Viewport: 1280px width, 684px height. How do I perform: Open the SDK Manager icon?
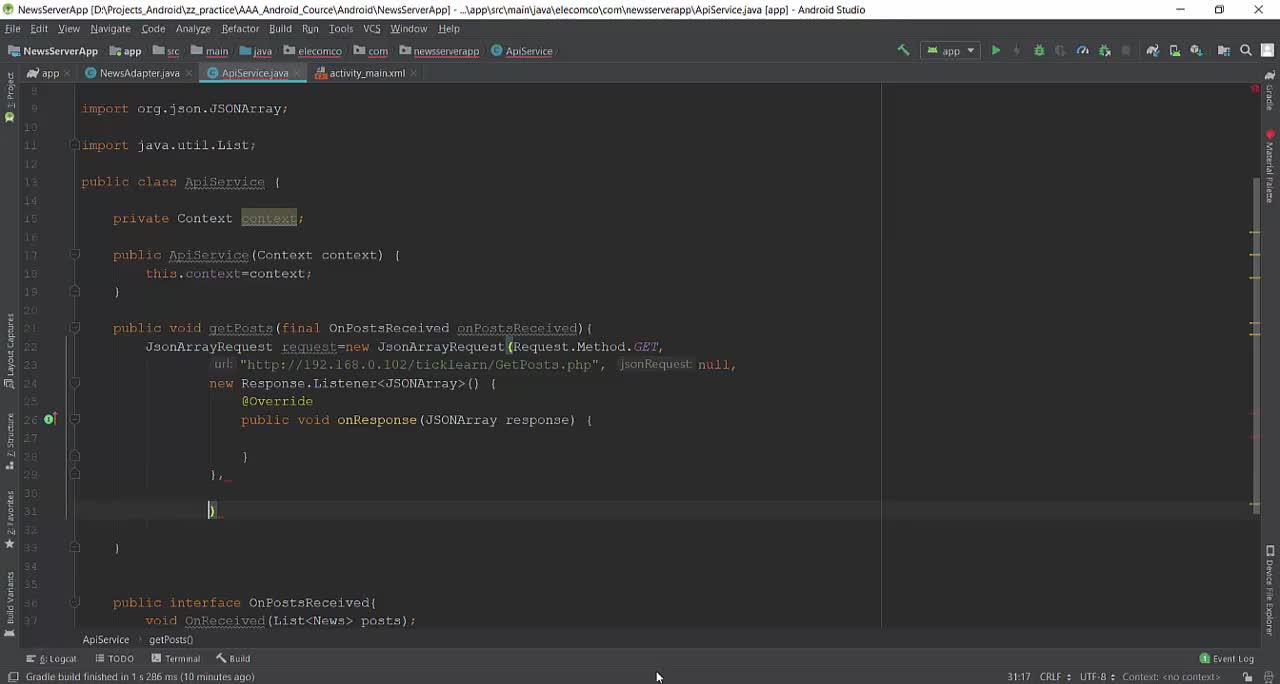(x=1196, y=51)
